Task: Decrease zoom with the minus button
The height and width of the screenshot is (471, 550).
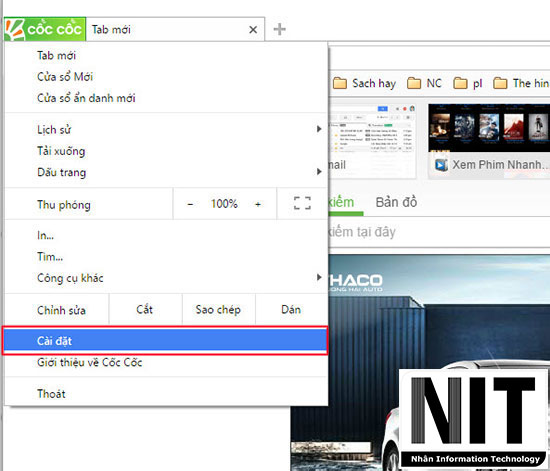Action: (190, 204)
